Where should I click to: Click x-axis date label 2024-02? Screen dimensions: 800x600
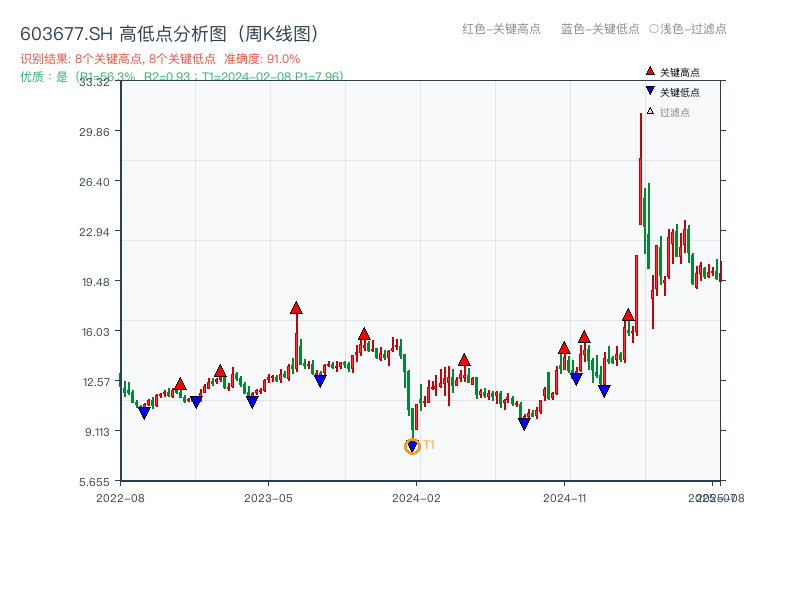pos(416,498)
